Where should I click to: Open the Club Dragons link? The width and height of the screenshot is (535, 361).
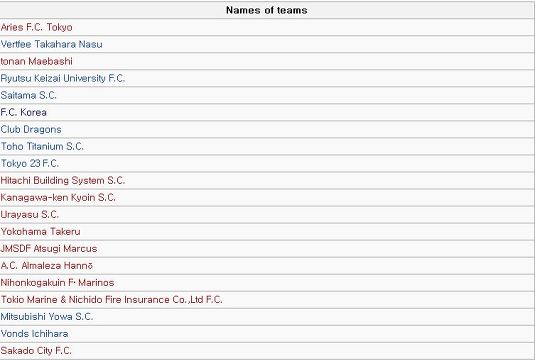click(31, 129)
